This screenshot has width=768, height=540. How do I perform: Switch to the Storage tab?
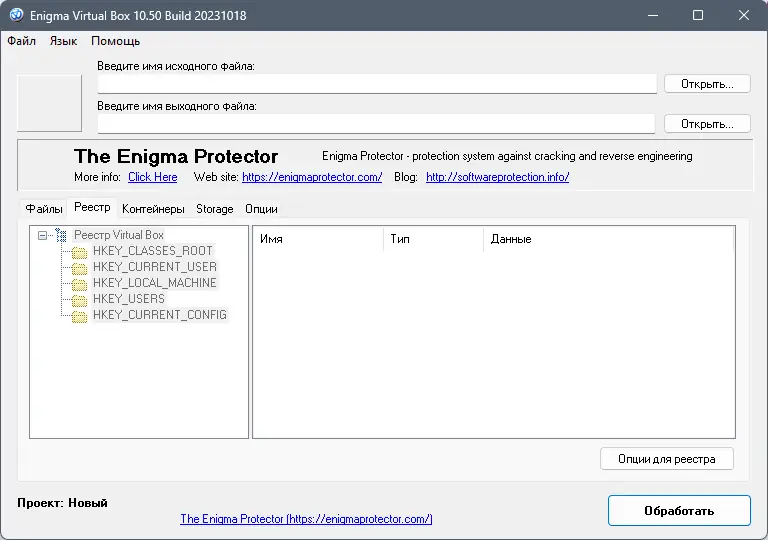tap(215, 209)
